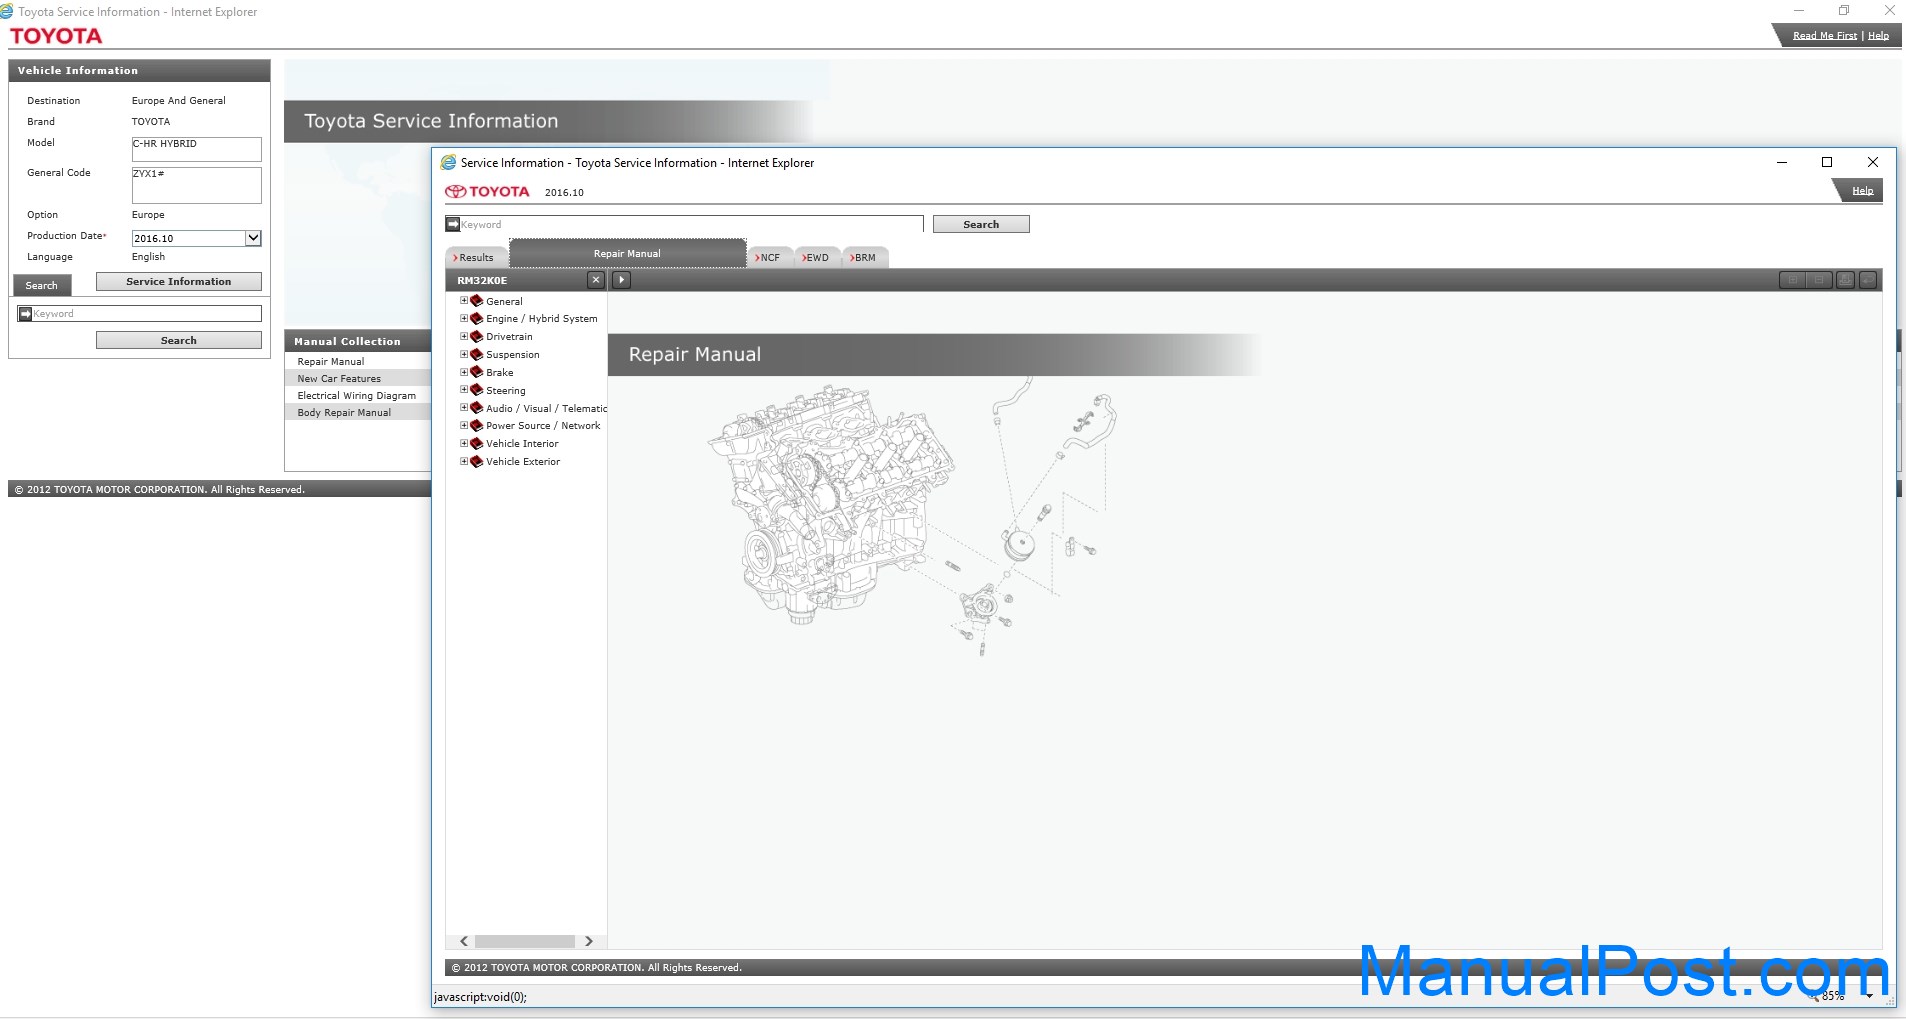Viewport: 1906px width, 1019px height.
Task: Click the red book icon beside Drivetrain
Action: (x=477, y=336)
